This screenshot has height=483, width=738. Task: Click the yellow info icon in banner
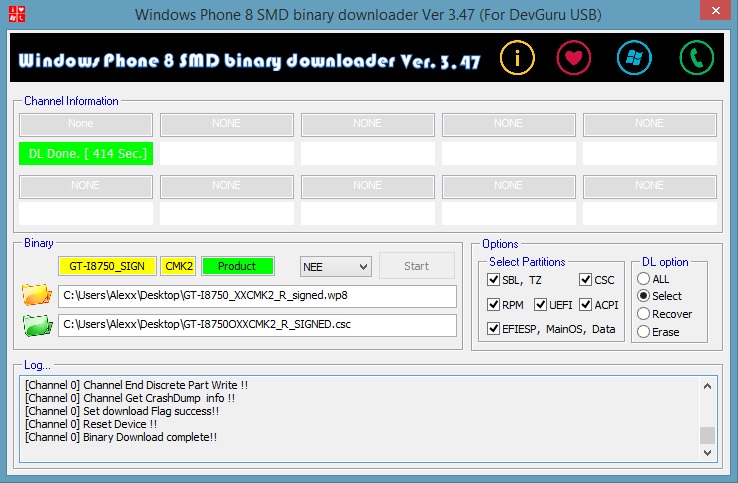tap(517, 58)
